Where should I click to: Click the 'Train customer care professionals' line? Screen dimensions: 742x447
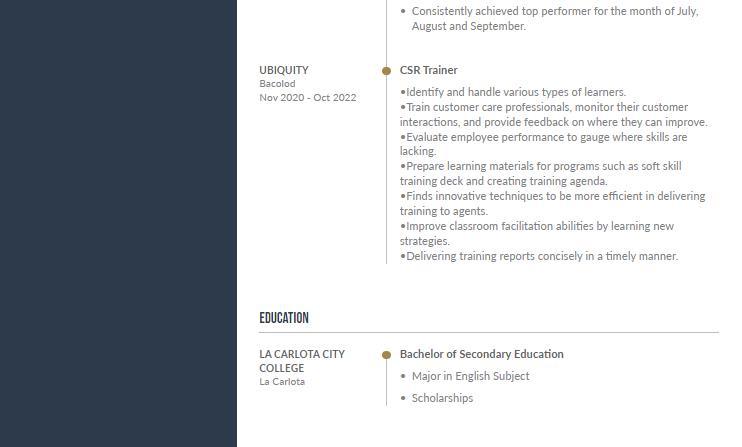click(553, 114)
